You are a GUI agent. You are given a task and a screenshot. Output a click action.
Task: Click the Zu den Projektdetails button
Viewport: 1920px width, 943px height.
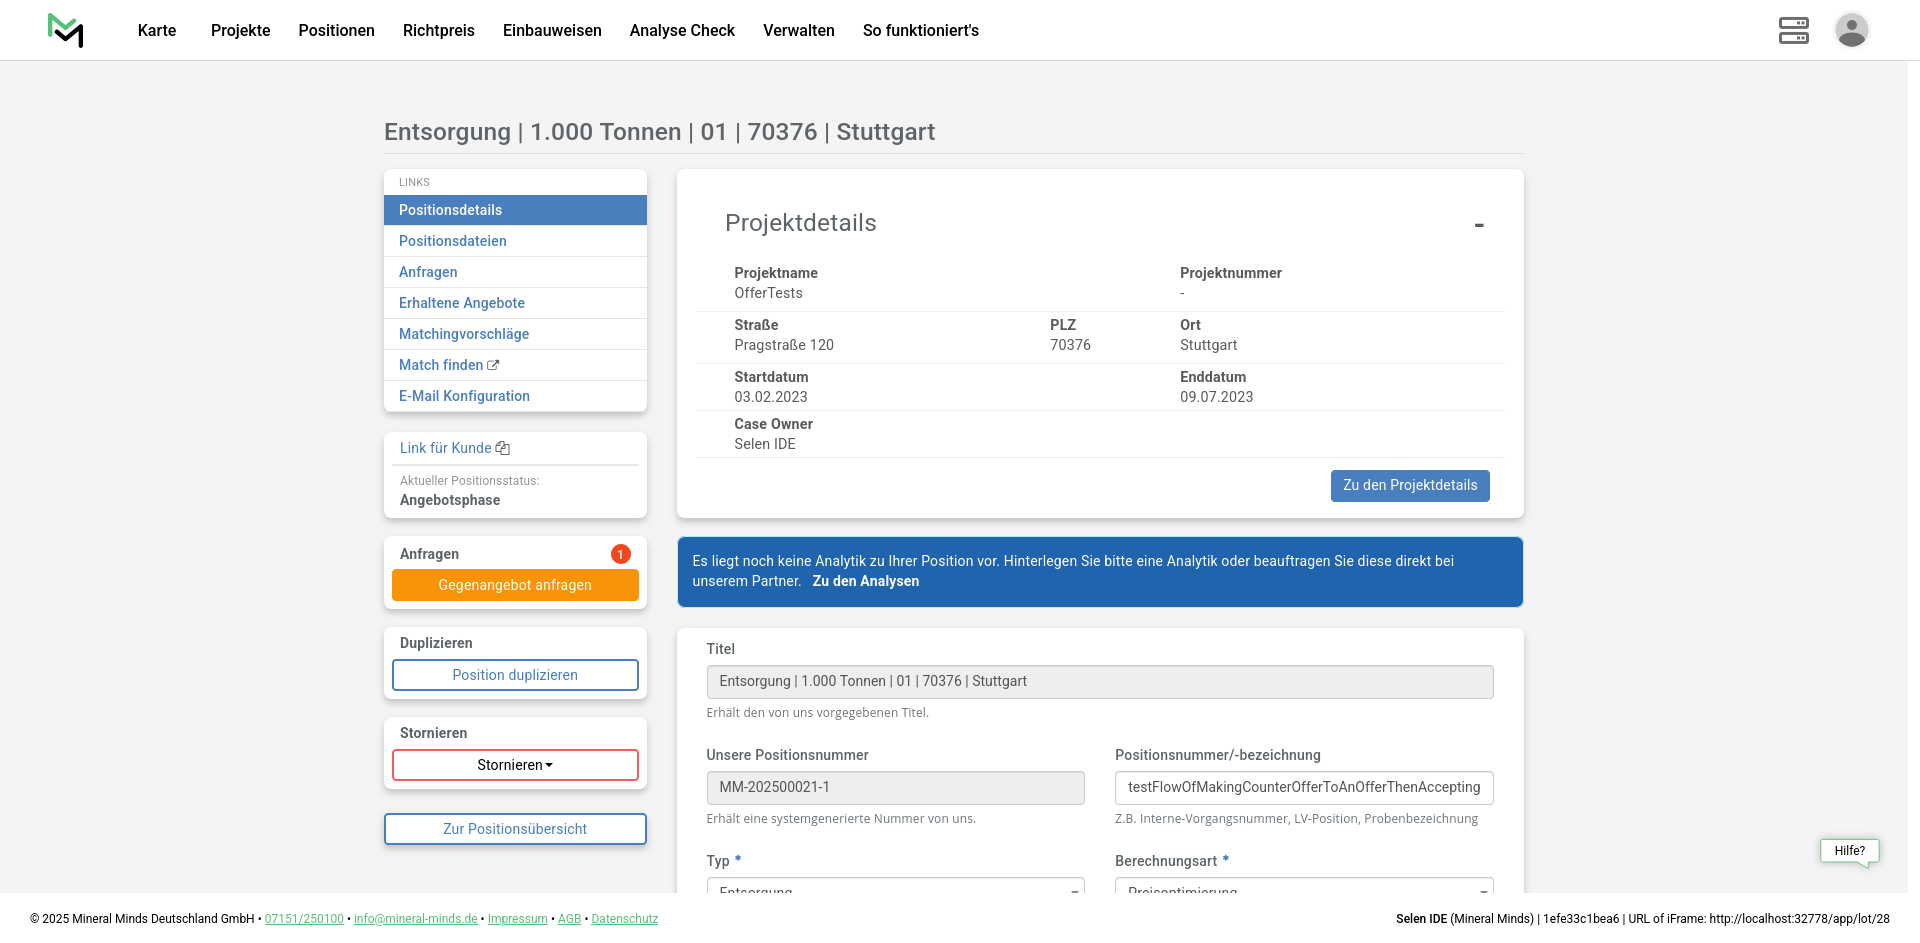(x=1409, y=486)
